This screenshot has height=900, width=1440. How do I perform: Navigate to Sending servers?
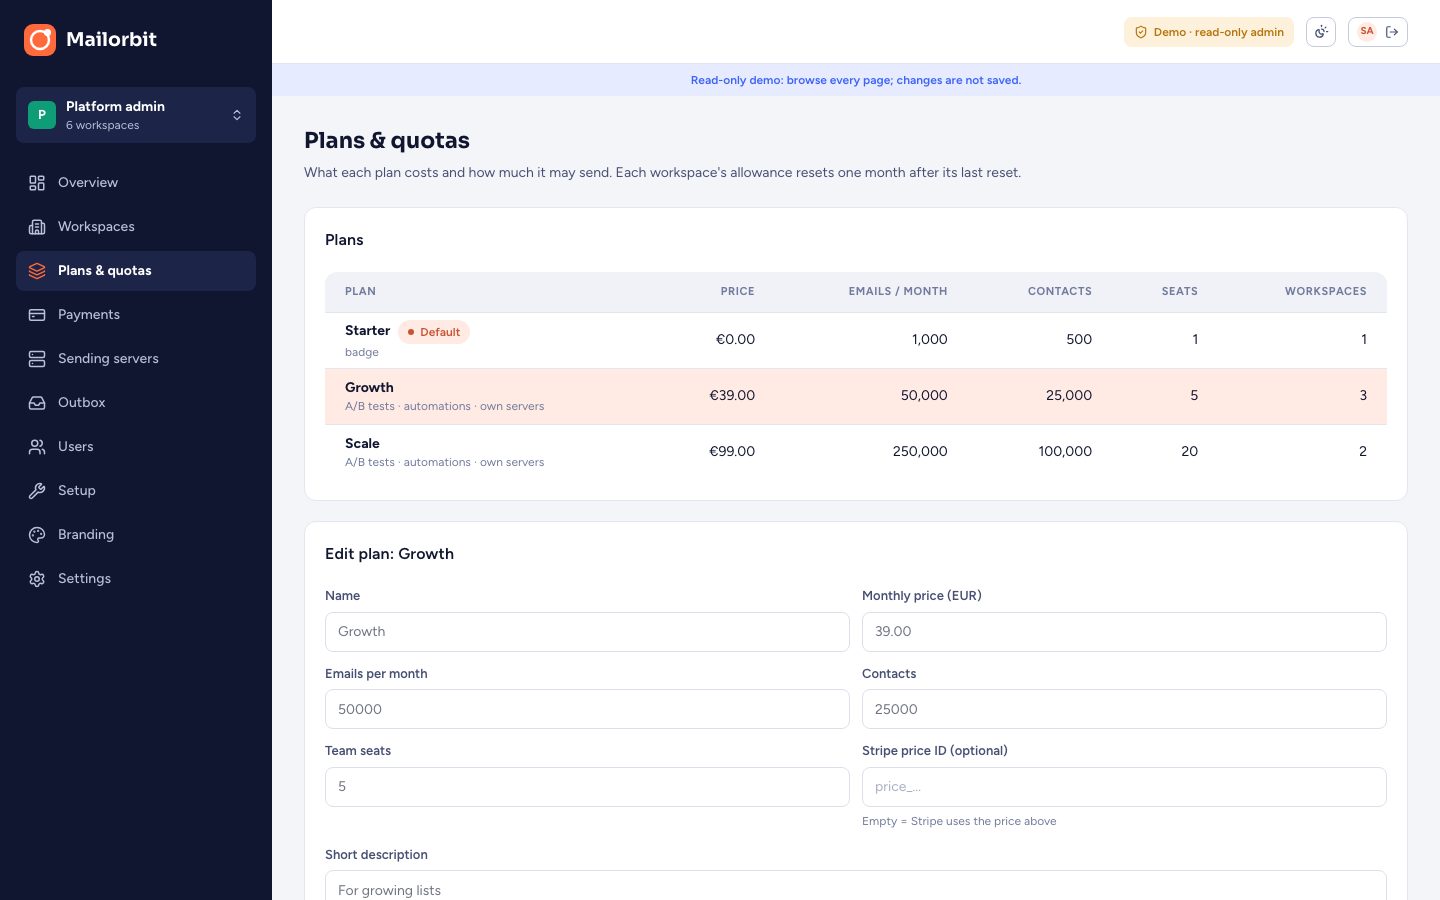[x=136, y=359]
